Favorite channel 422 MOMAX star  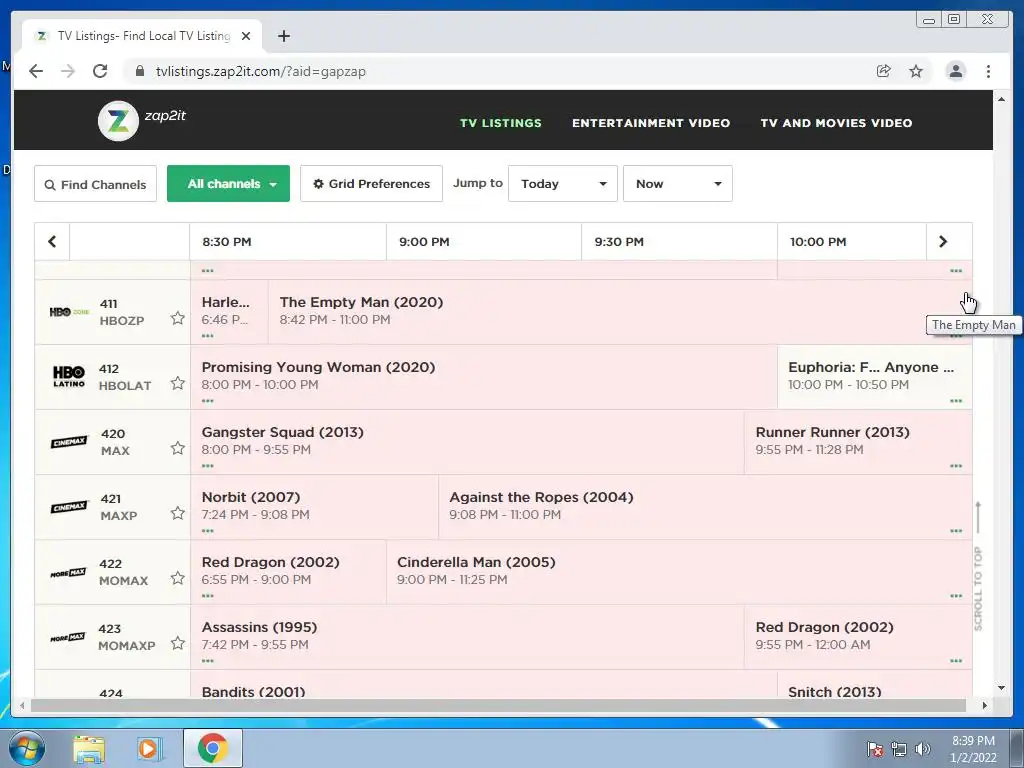tap(178, 578)
